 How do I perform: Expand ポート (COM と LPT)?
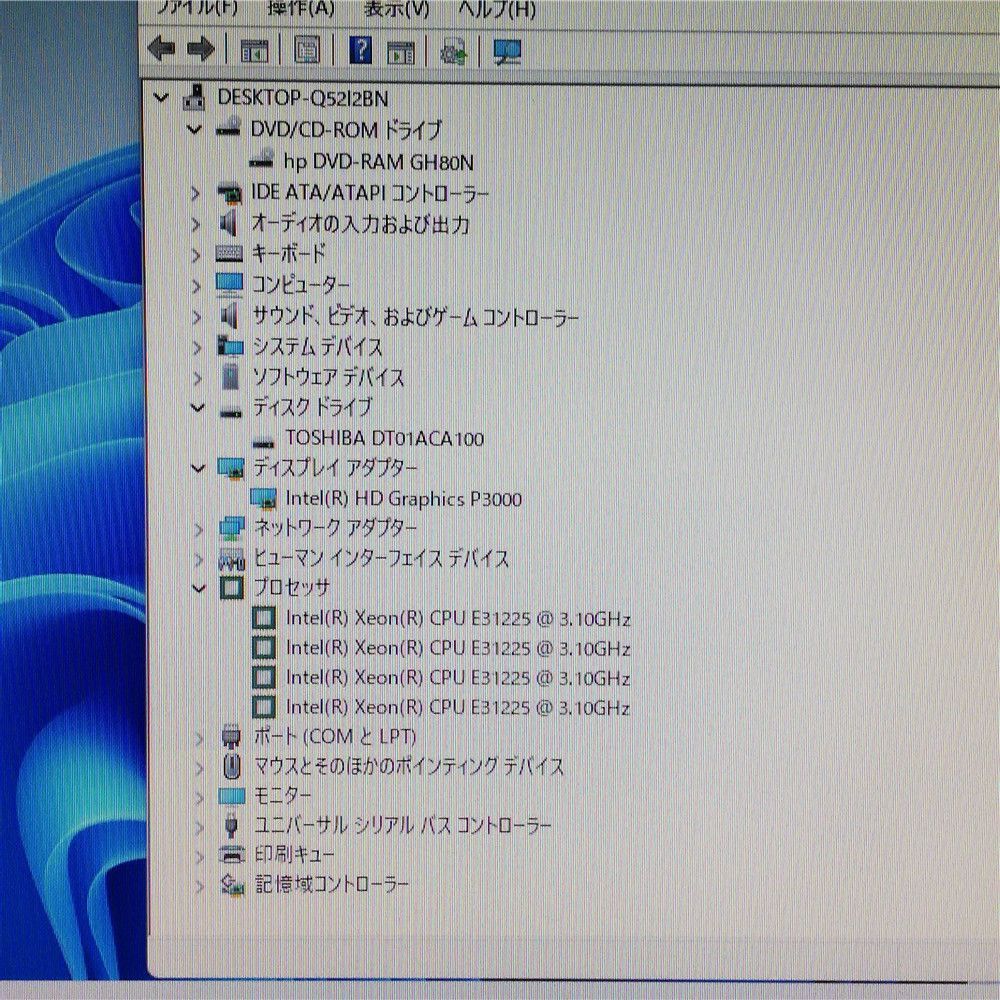tap(199, 738)
